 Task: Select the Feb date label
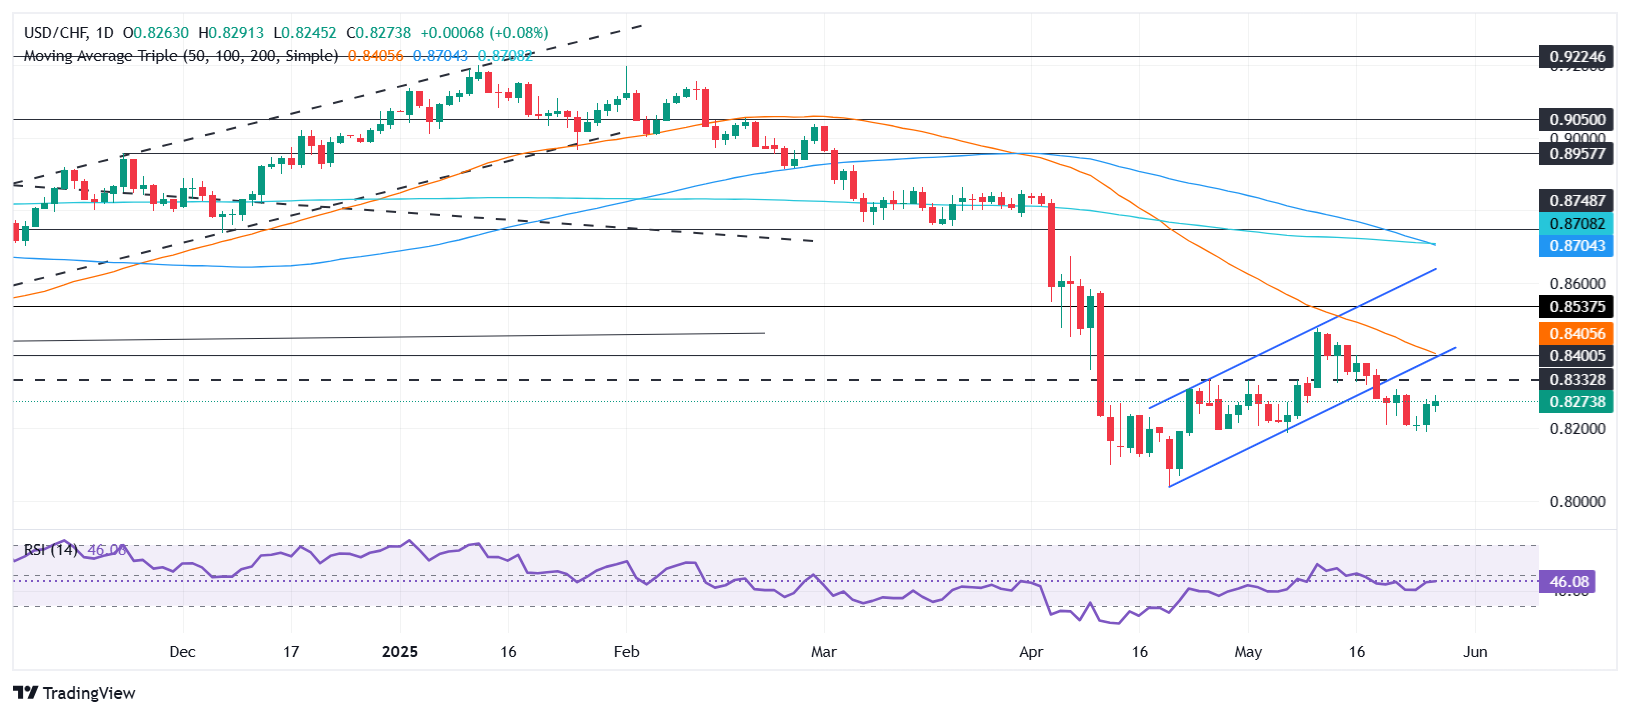click(x=626, y=652)
